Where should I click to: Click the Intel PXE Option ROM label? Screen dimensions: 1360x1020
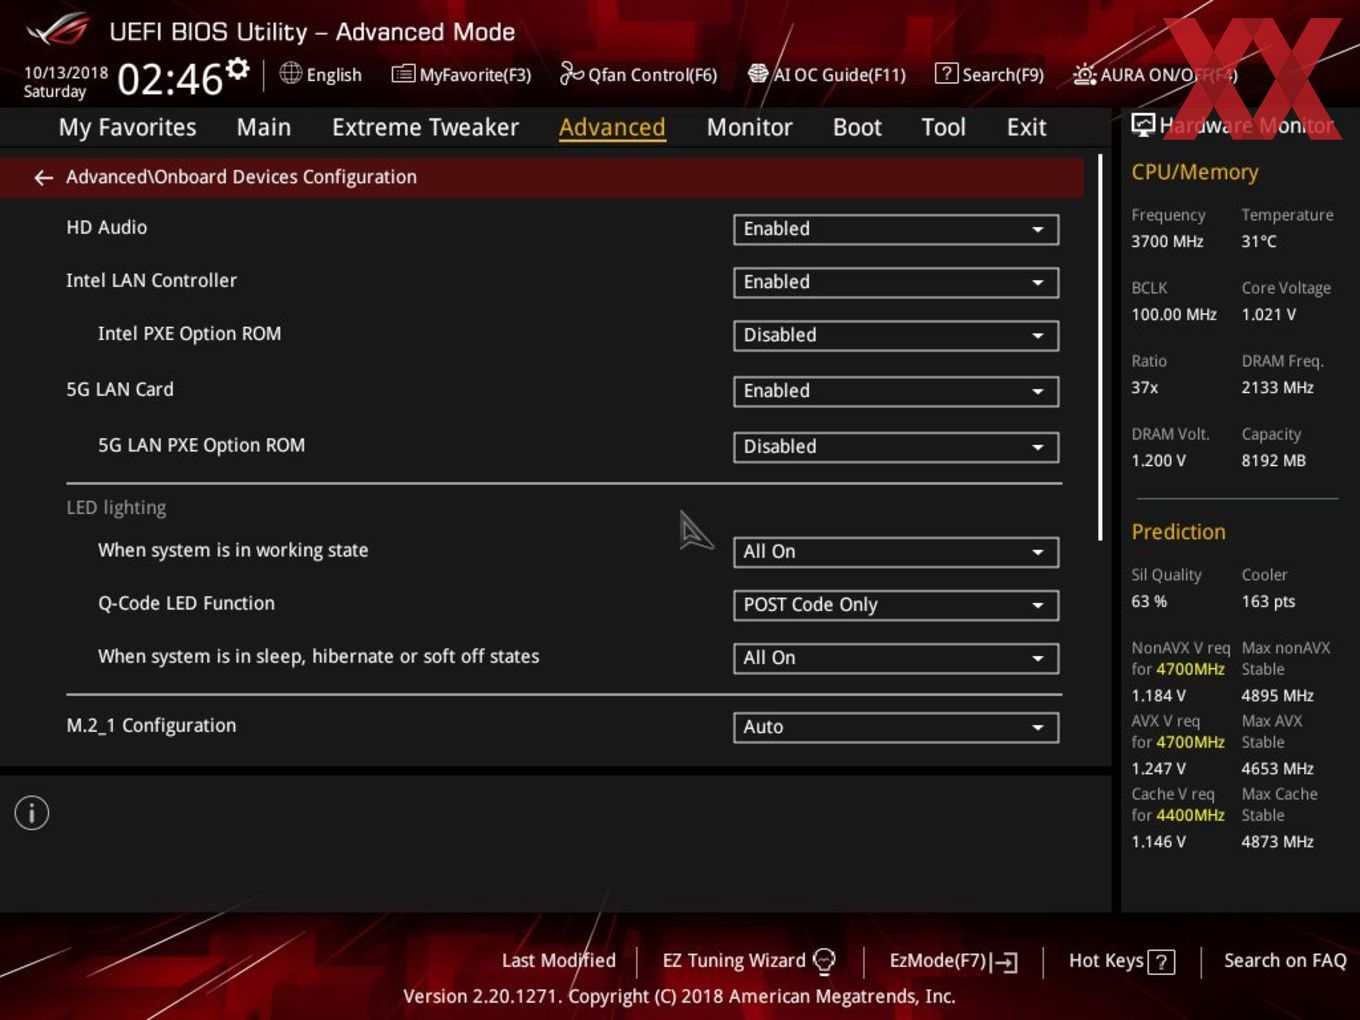click(x=189, y=334)
